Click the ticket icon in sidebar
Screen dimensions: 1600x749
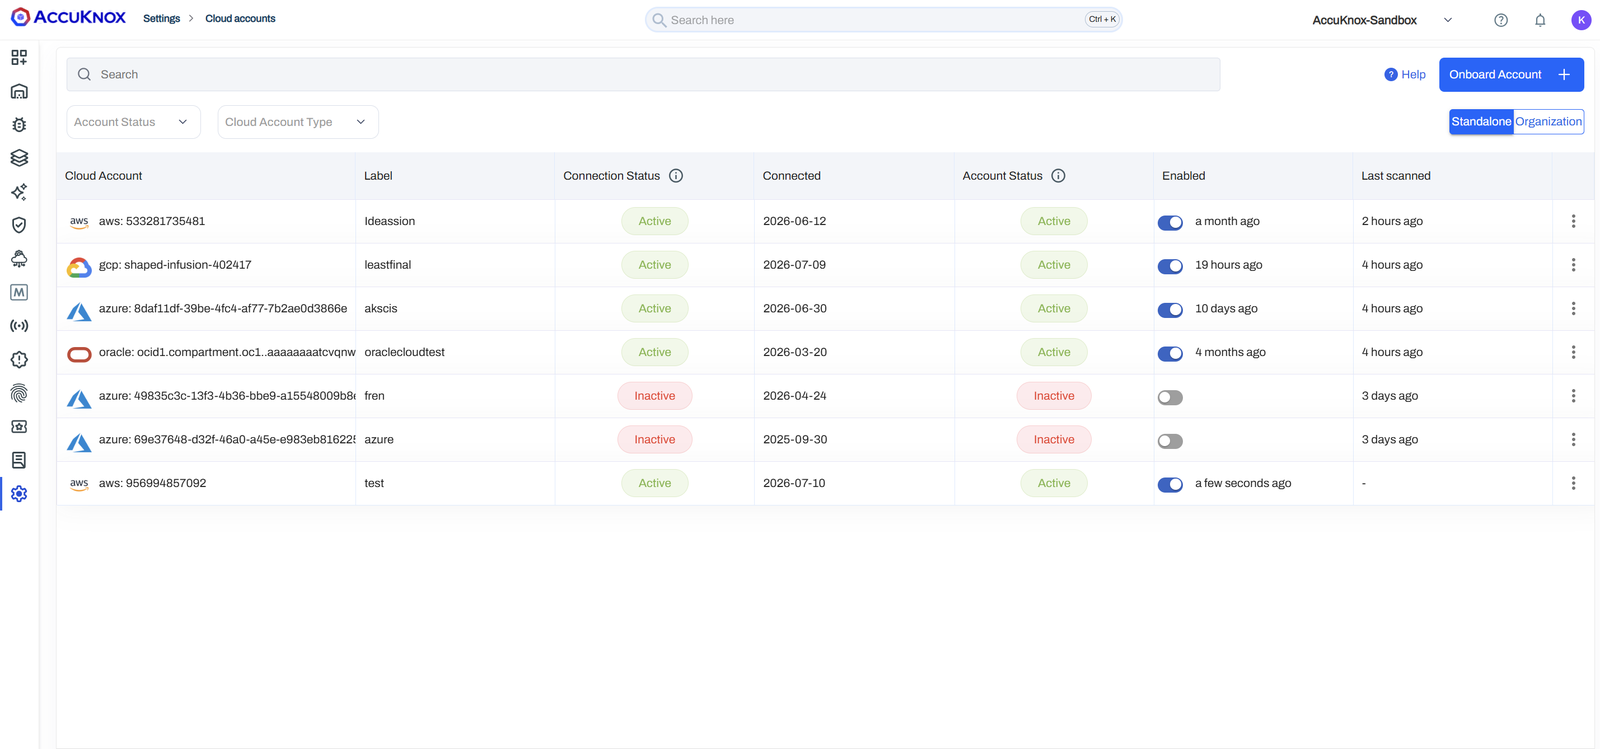[19, 426]
